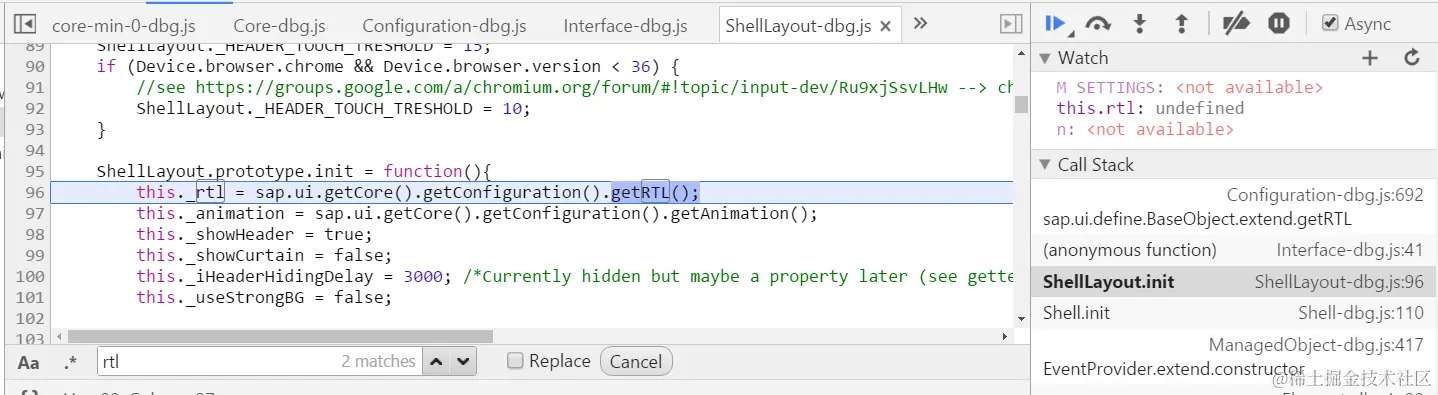Screen dimensions: 1438x395
Task: Show more open file tabs
Action: 920,23
